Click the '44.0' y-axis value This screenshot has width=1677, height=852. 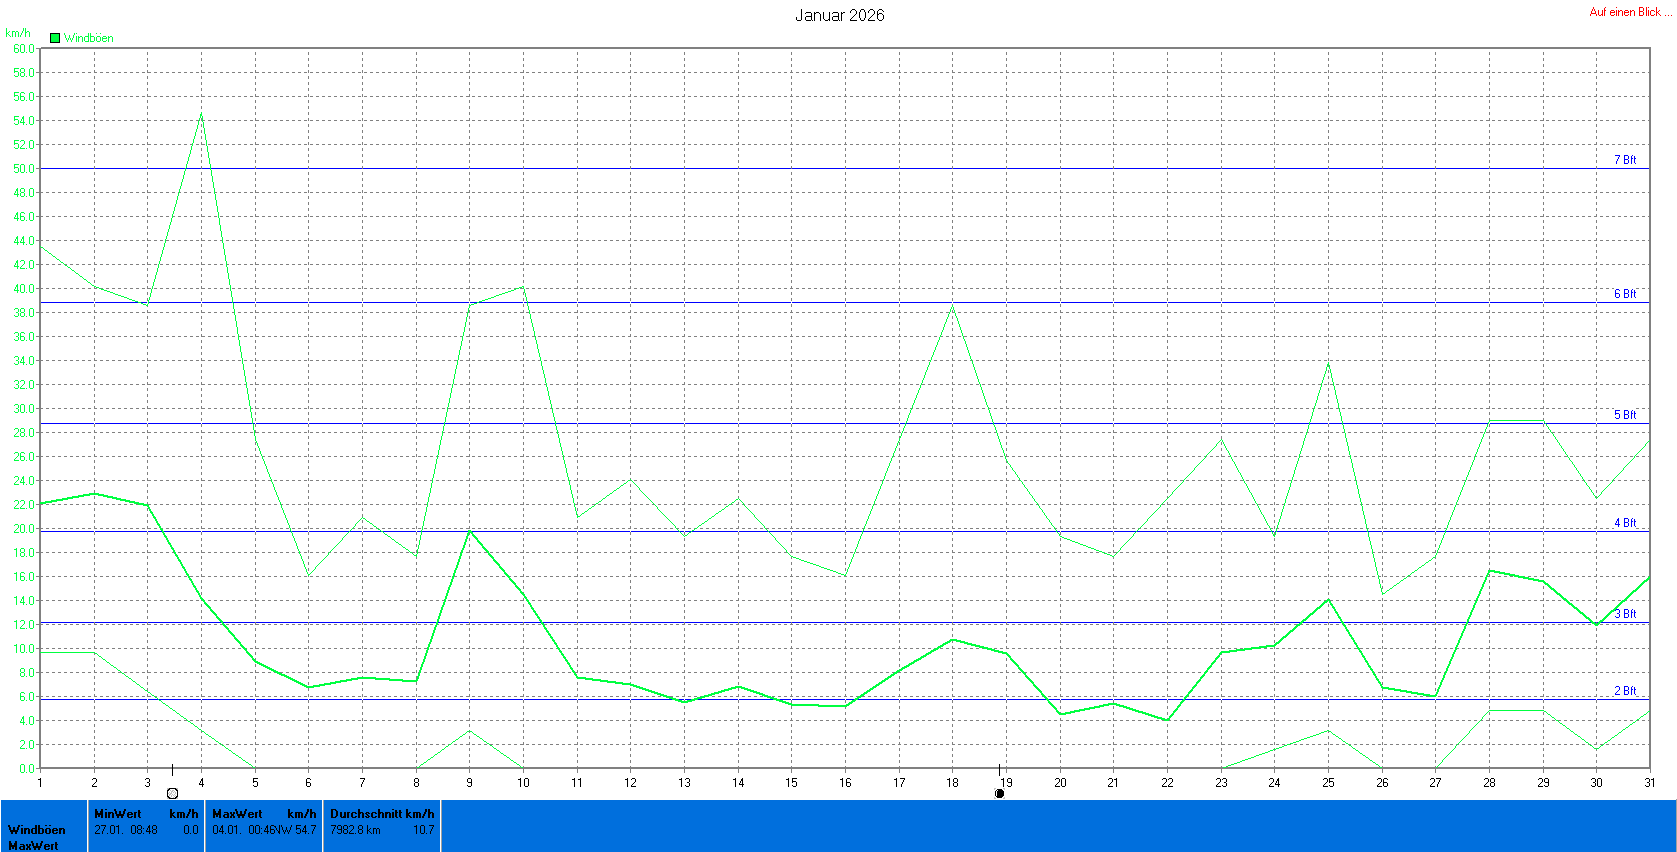24,241
